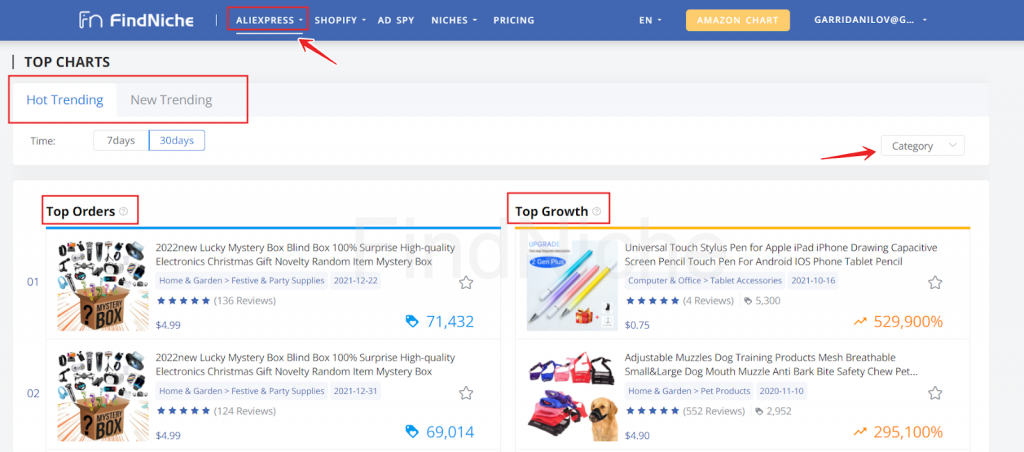Expand the AliExpress menu

click(x=270, y=20)
